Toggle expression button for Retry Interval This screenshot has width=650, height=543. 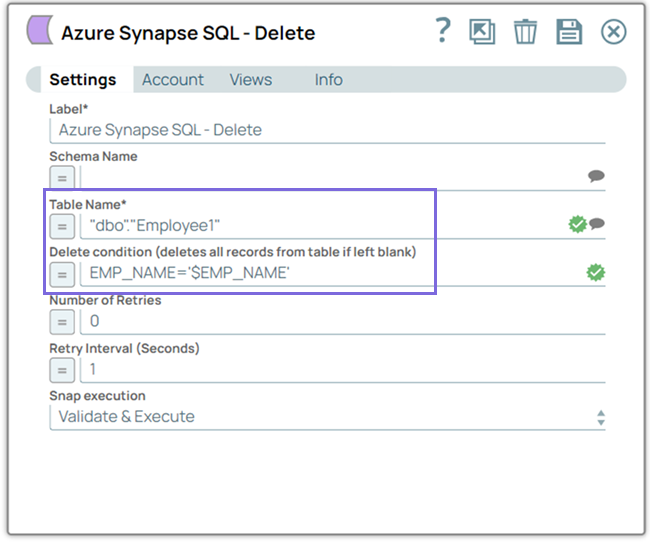point(62,370)
